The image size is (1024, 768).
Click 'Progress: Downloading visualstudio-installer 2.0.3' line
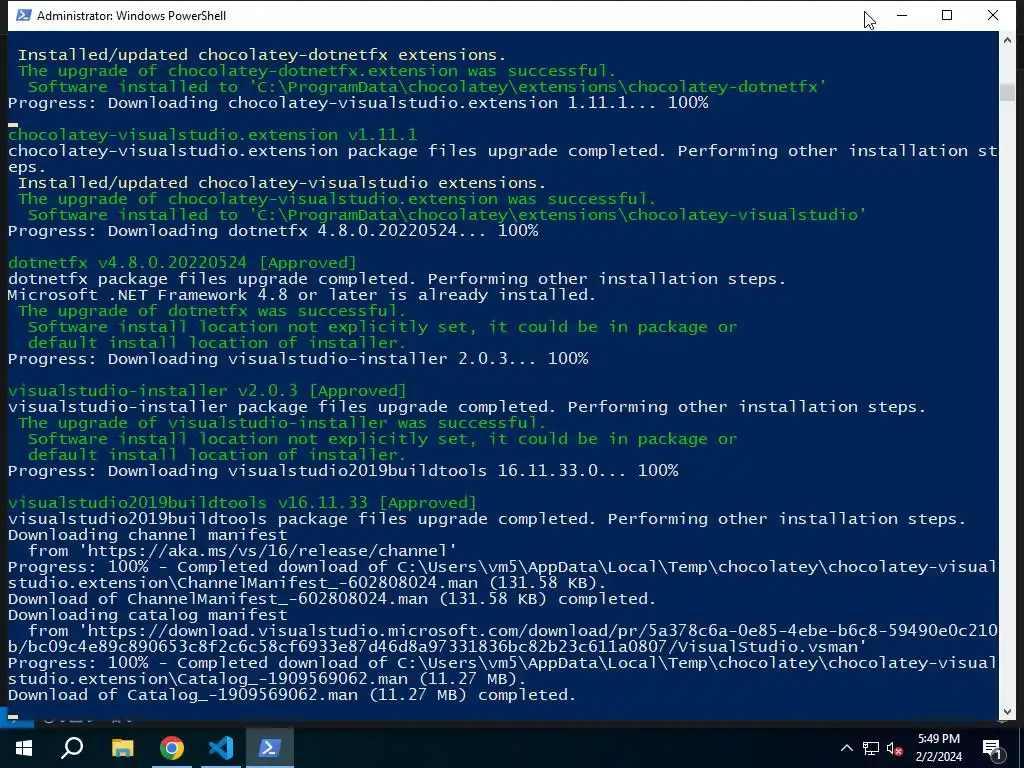click(298, 359)
